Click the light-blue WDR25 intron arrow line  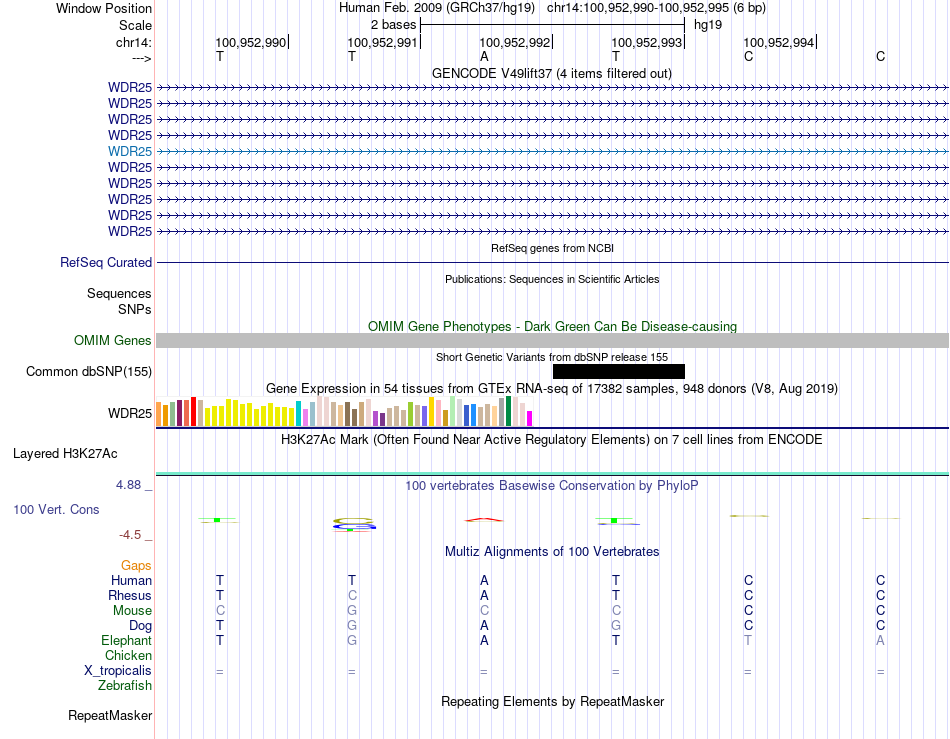(552, 151)
